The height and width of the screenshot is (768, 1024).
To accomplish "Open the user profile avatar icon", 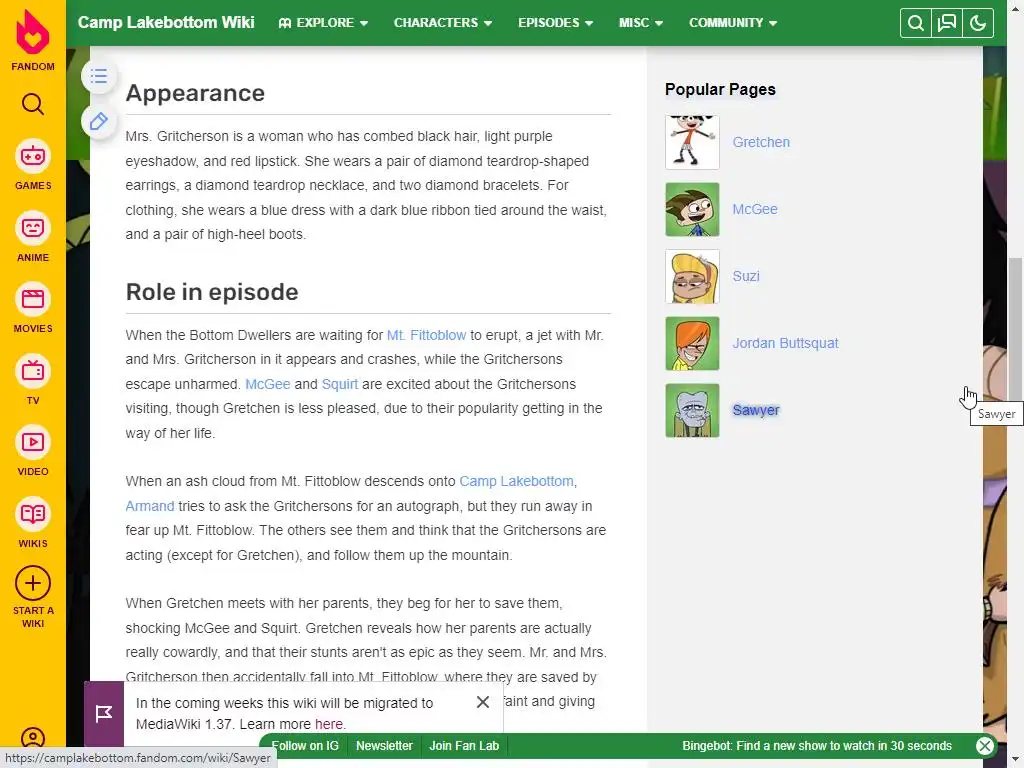I will [x=33, y=738].
